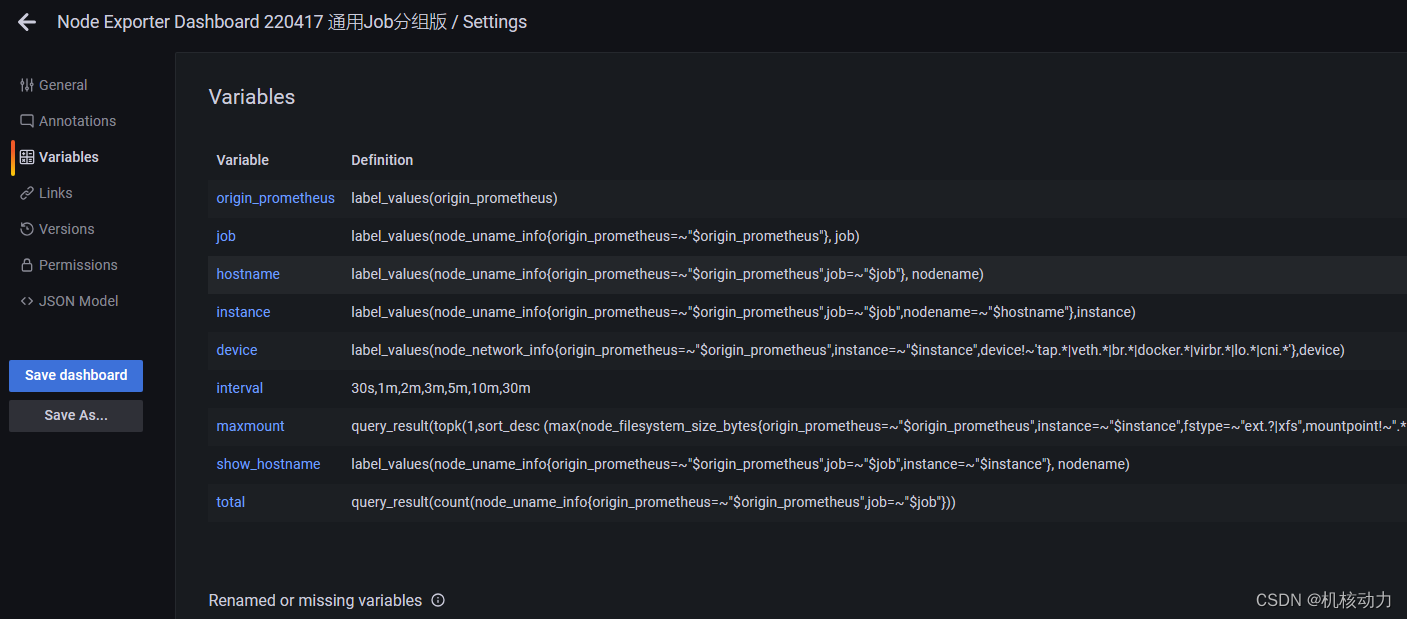The height and width of the screenshot is (619, 1407).
Task: Click the Annotations comment icon
Action: (27, 121)
